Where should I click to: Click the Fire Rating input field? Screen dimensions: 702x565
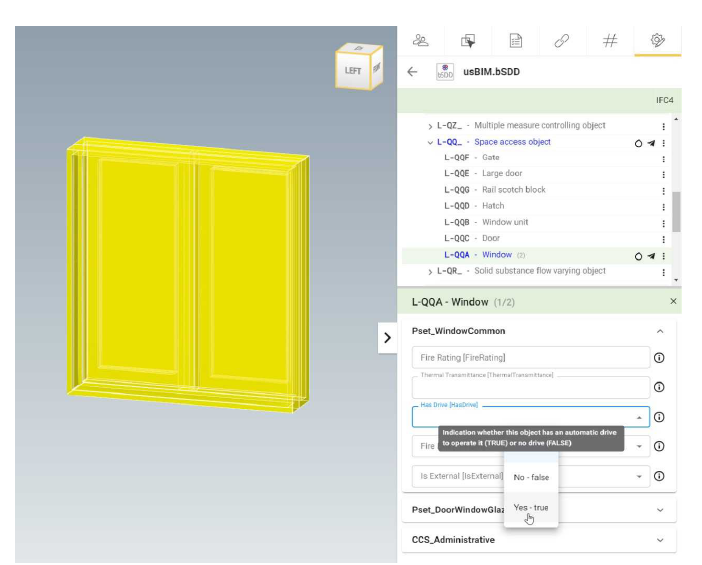[531, 357]
